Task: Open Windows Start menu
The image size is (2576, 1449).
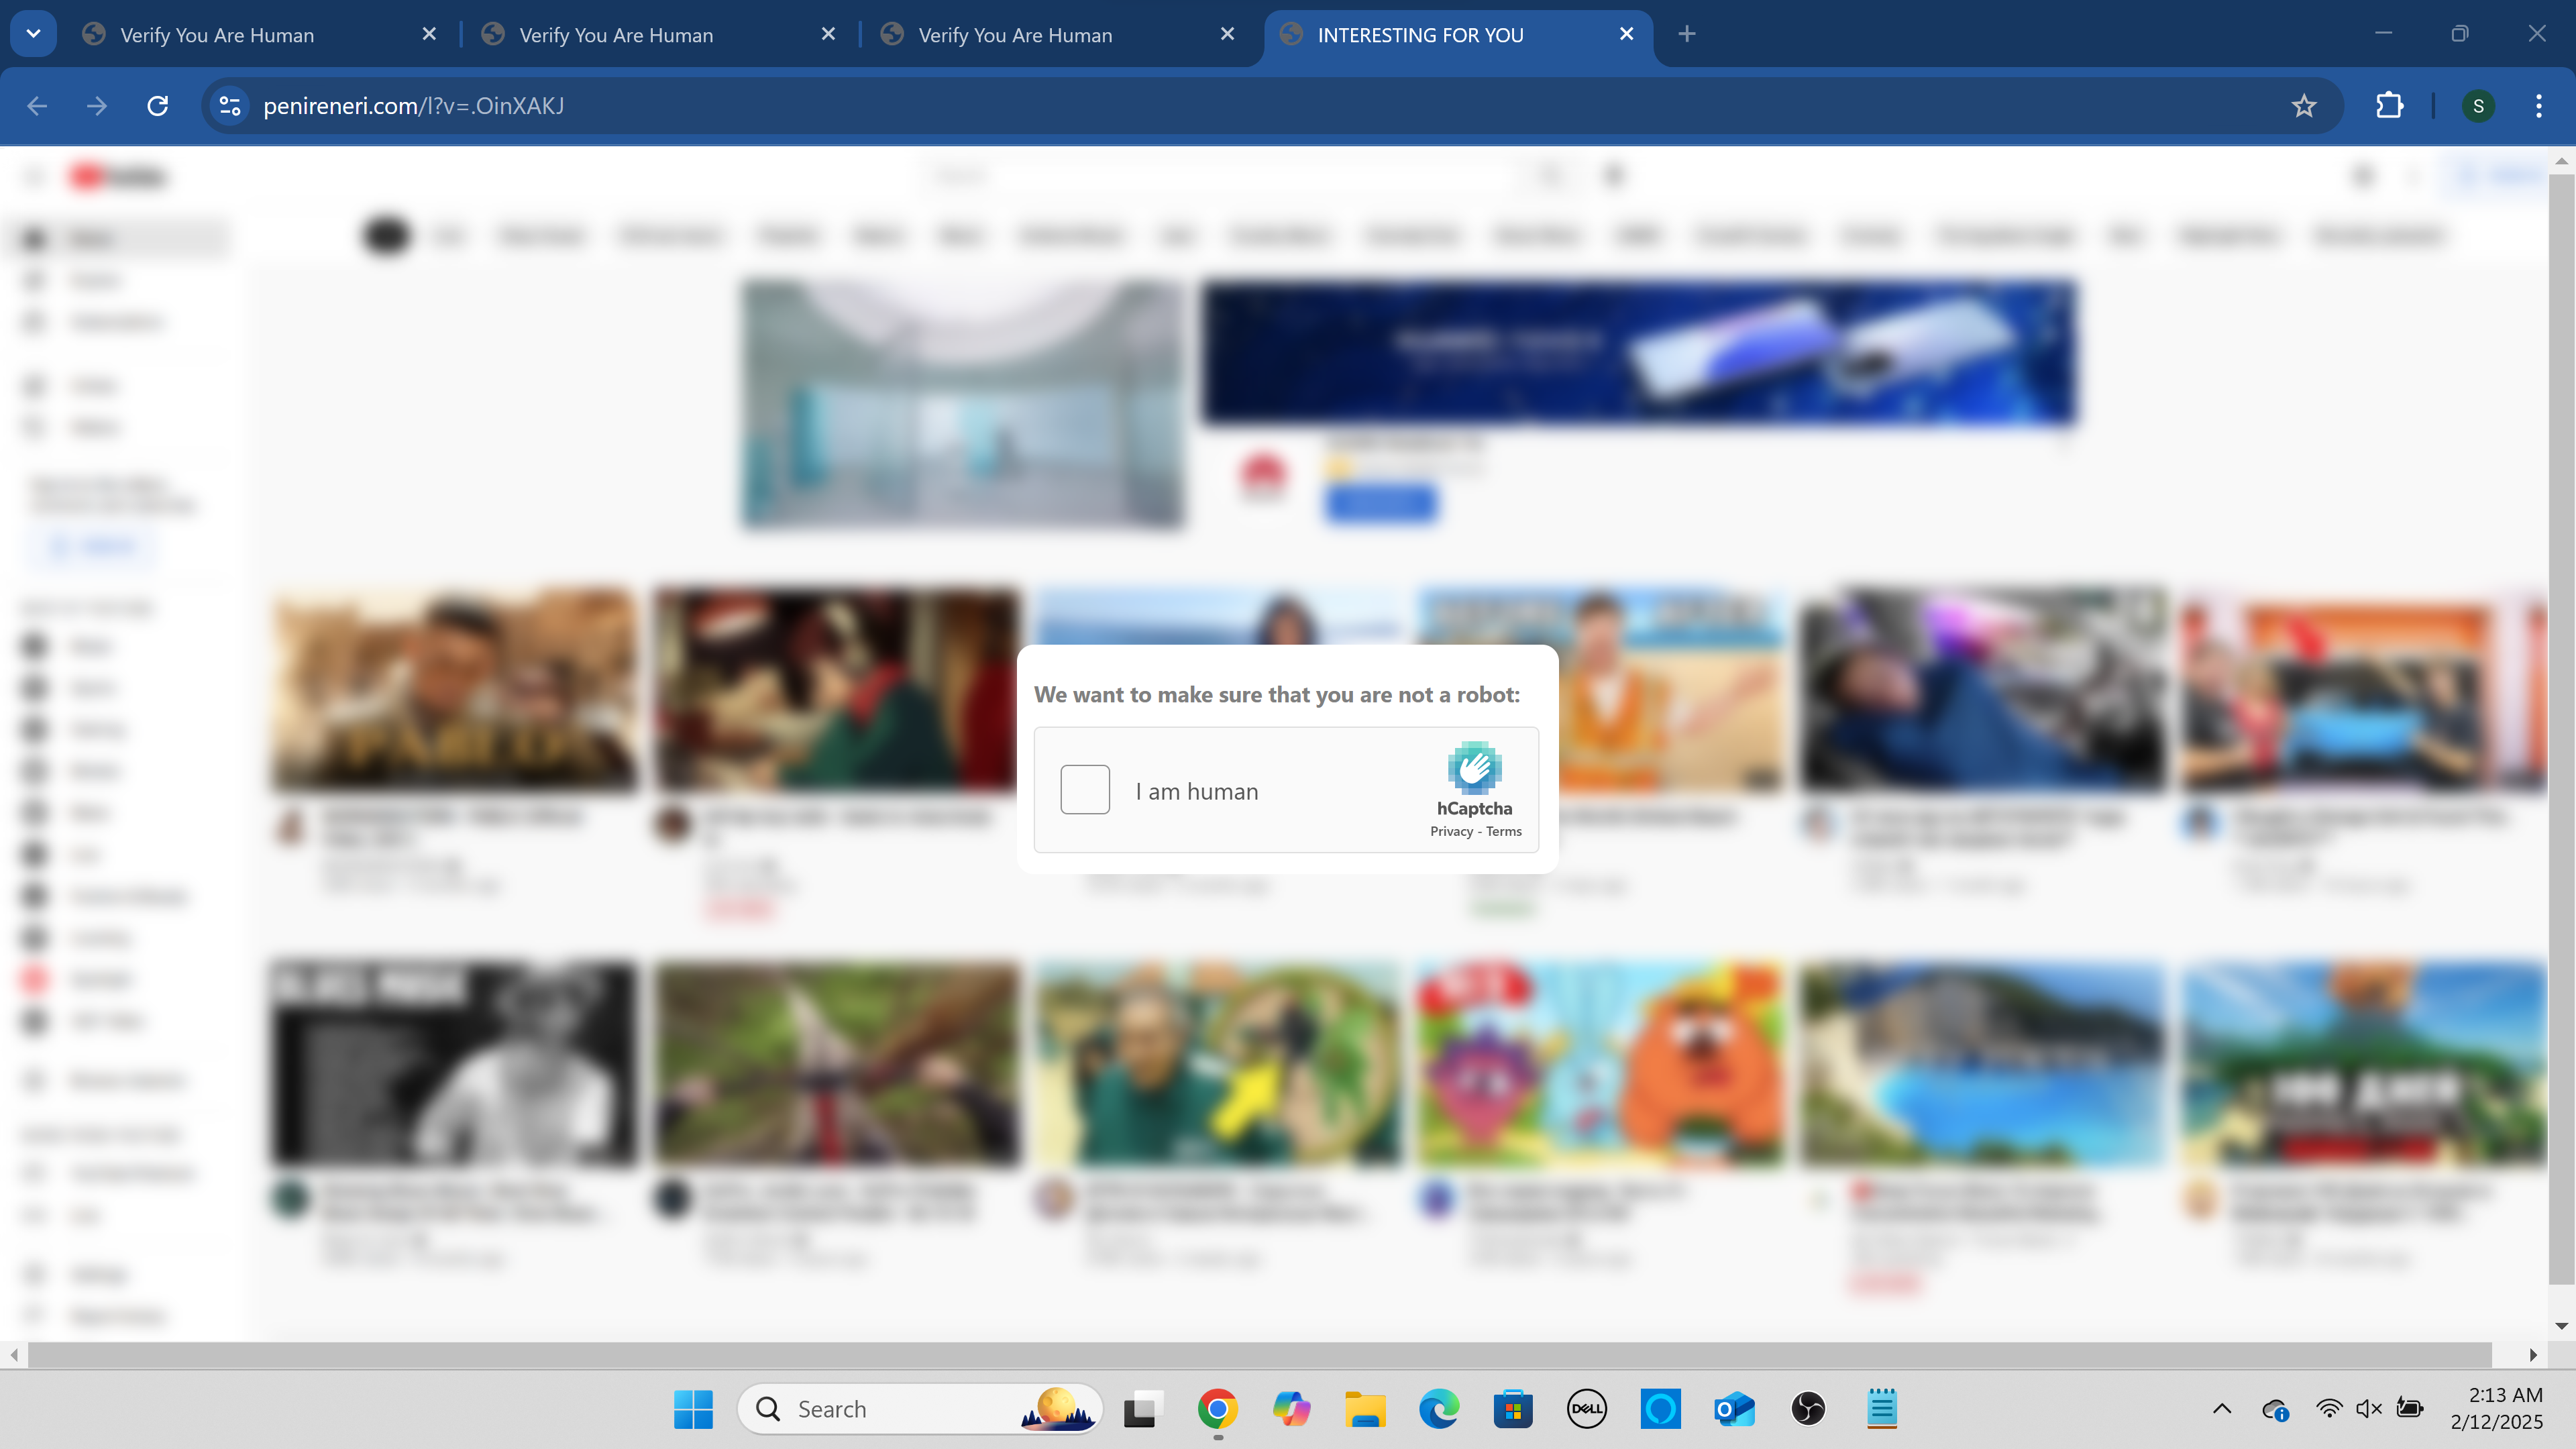Action: click(x=693, y=1409)
